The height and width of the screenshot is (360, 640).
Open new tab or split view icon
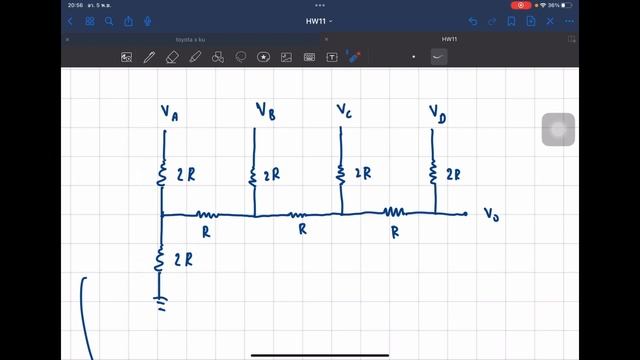click(x=572, y=39)
